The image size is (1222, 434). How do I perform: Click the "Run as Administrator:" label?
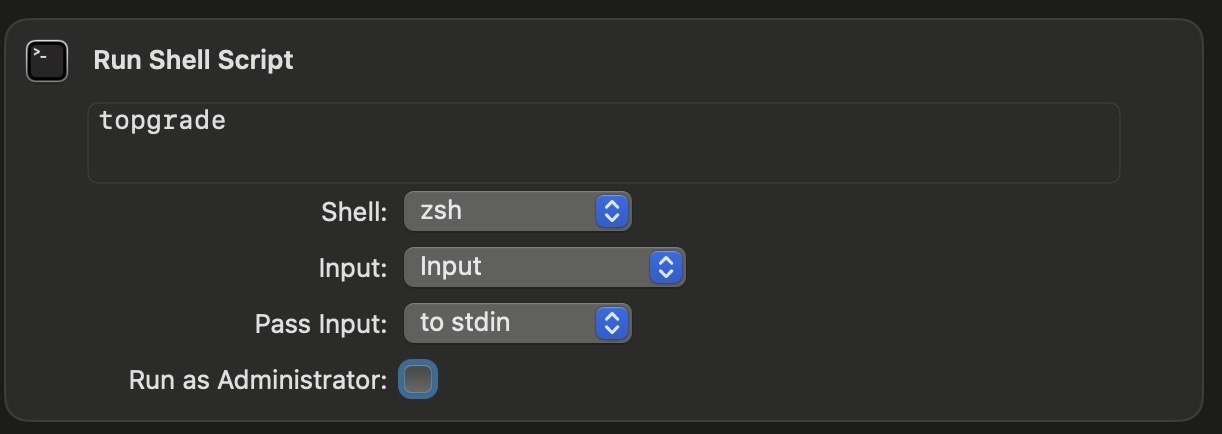click(x=258, y=380)
